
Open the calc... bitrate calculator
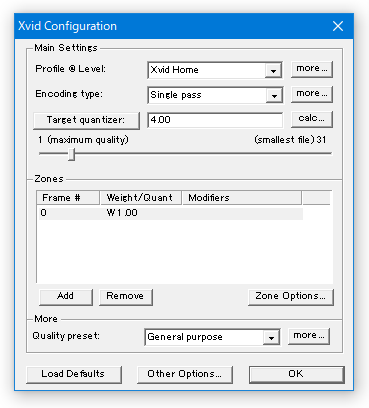pyautogui.click(x=312, y=119)
